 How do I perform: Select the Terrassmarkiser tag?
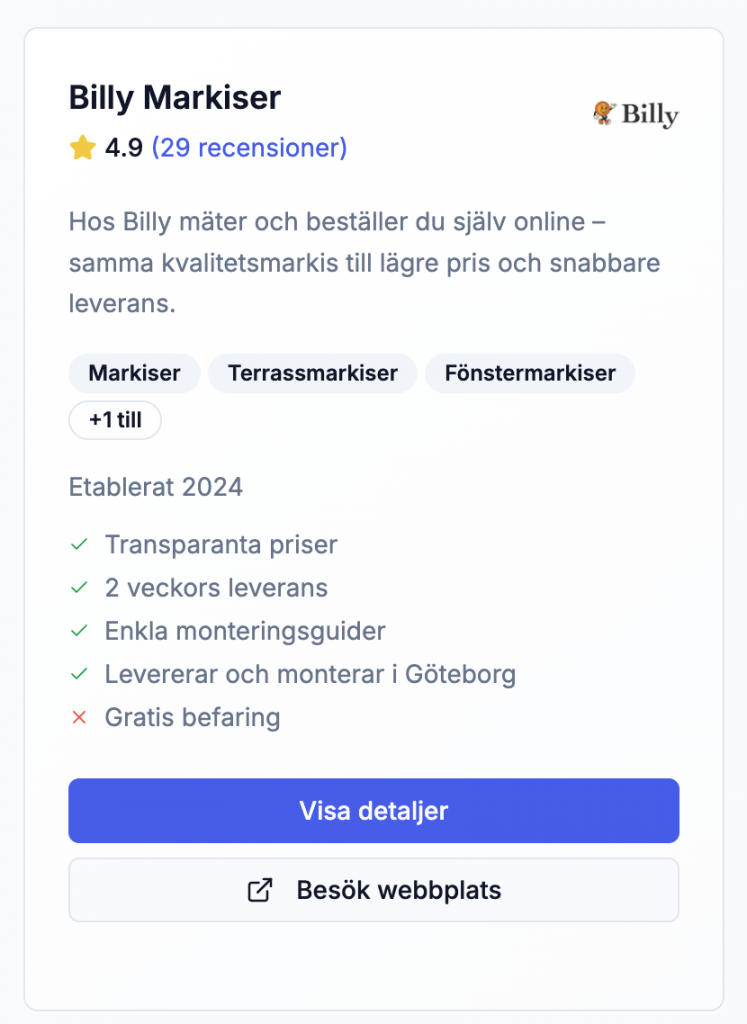coord(313,373)
